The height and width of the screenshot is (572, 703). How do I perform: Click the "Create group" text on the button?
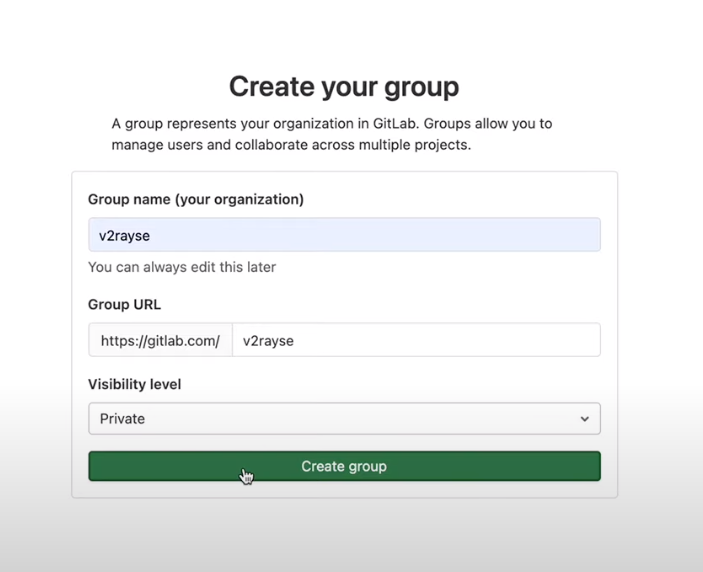tap(344, 467)
